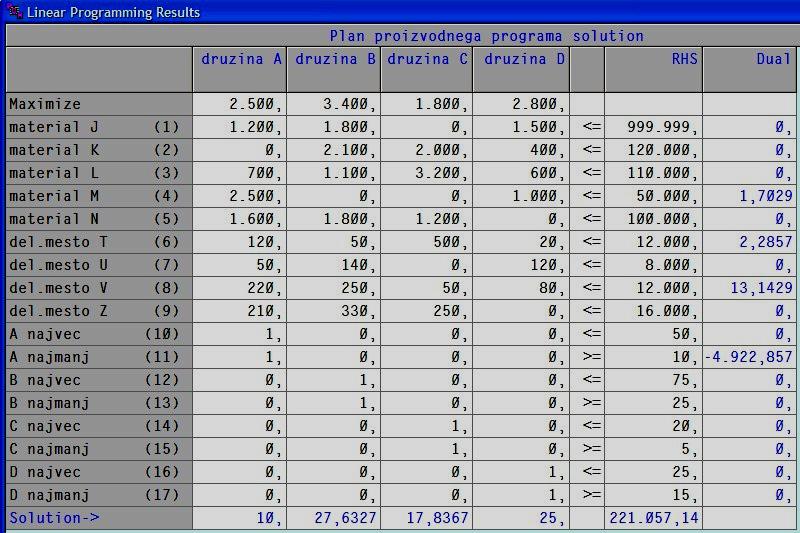Image resolution: width=800 pixels, height=533 pixels.
Task: Click the RHS value 5 of C najmanj
Action: (654, 449)
